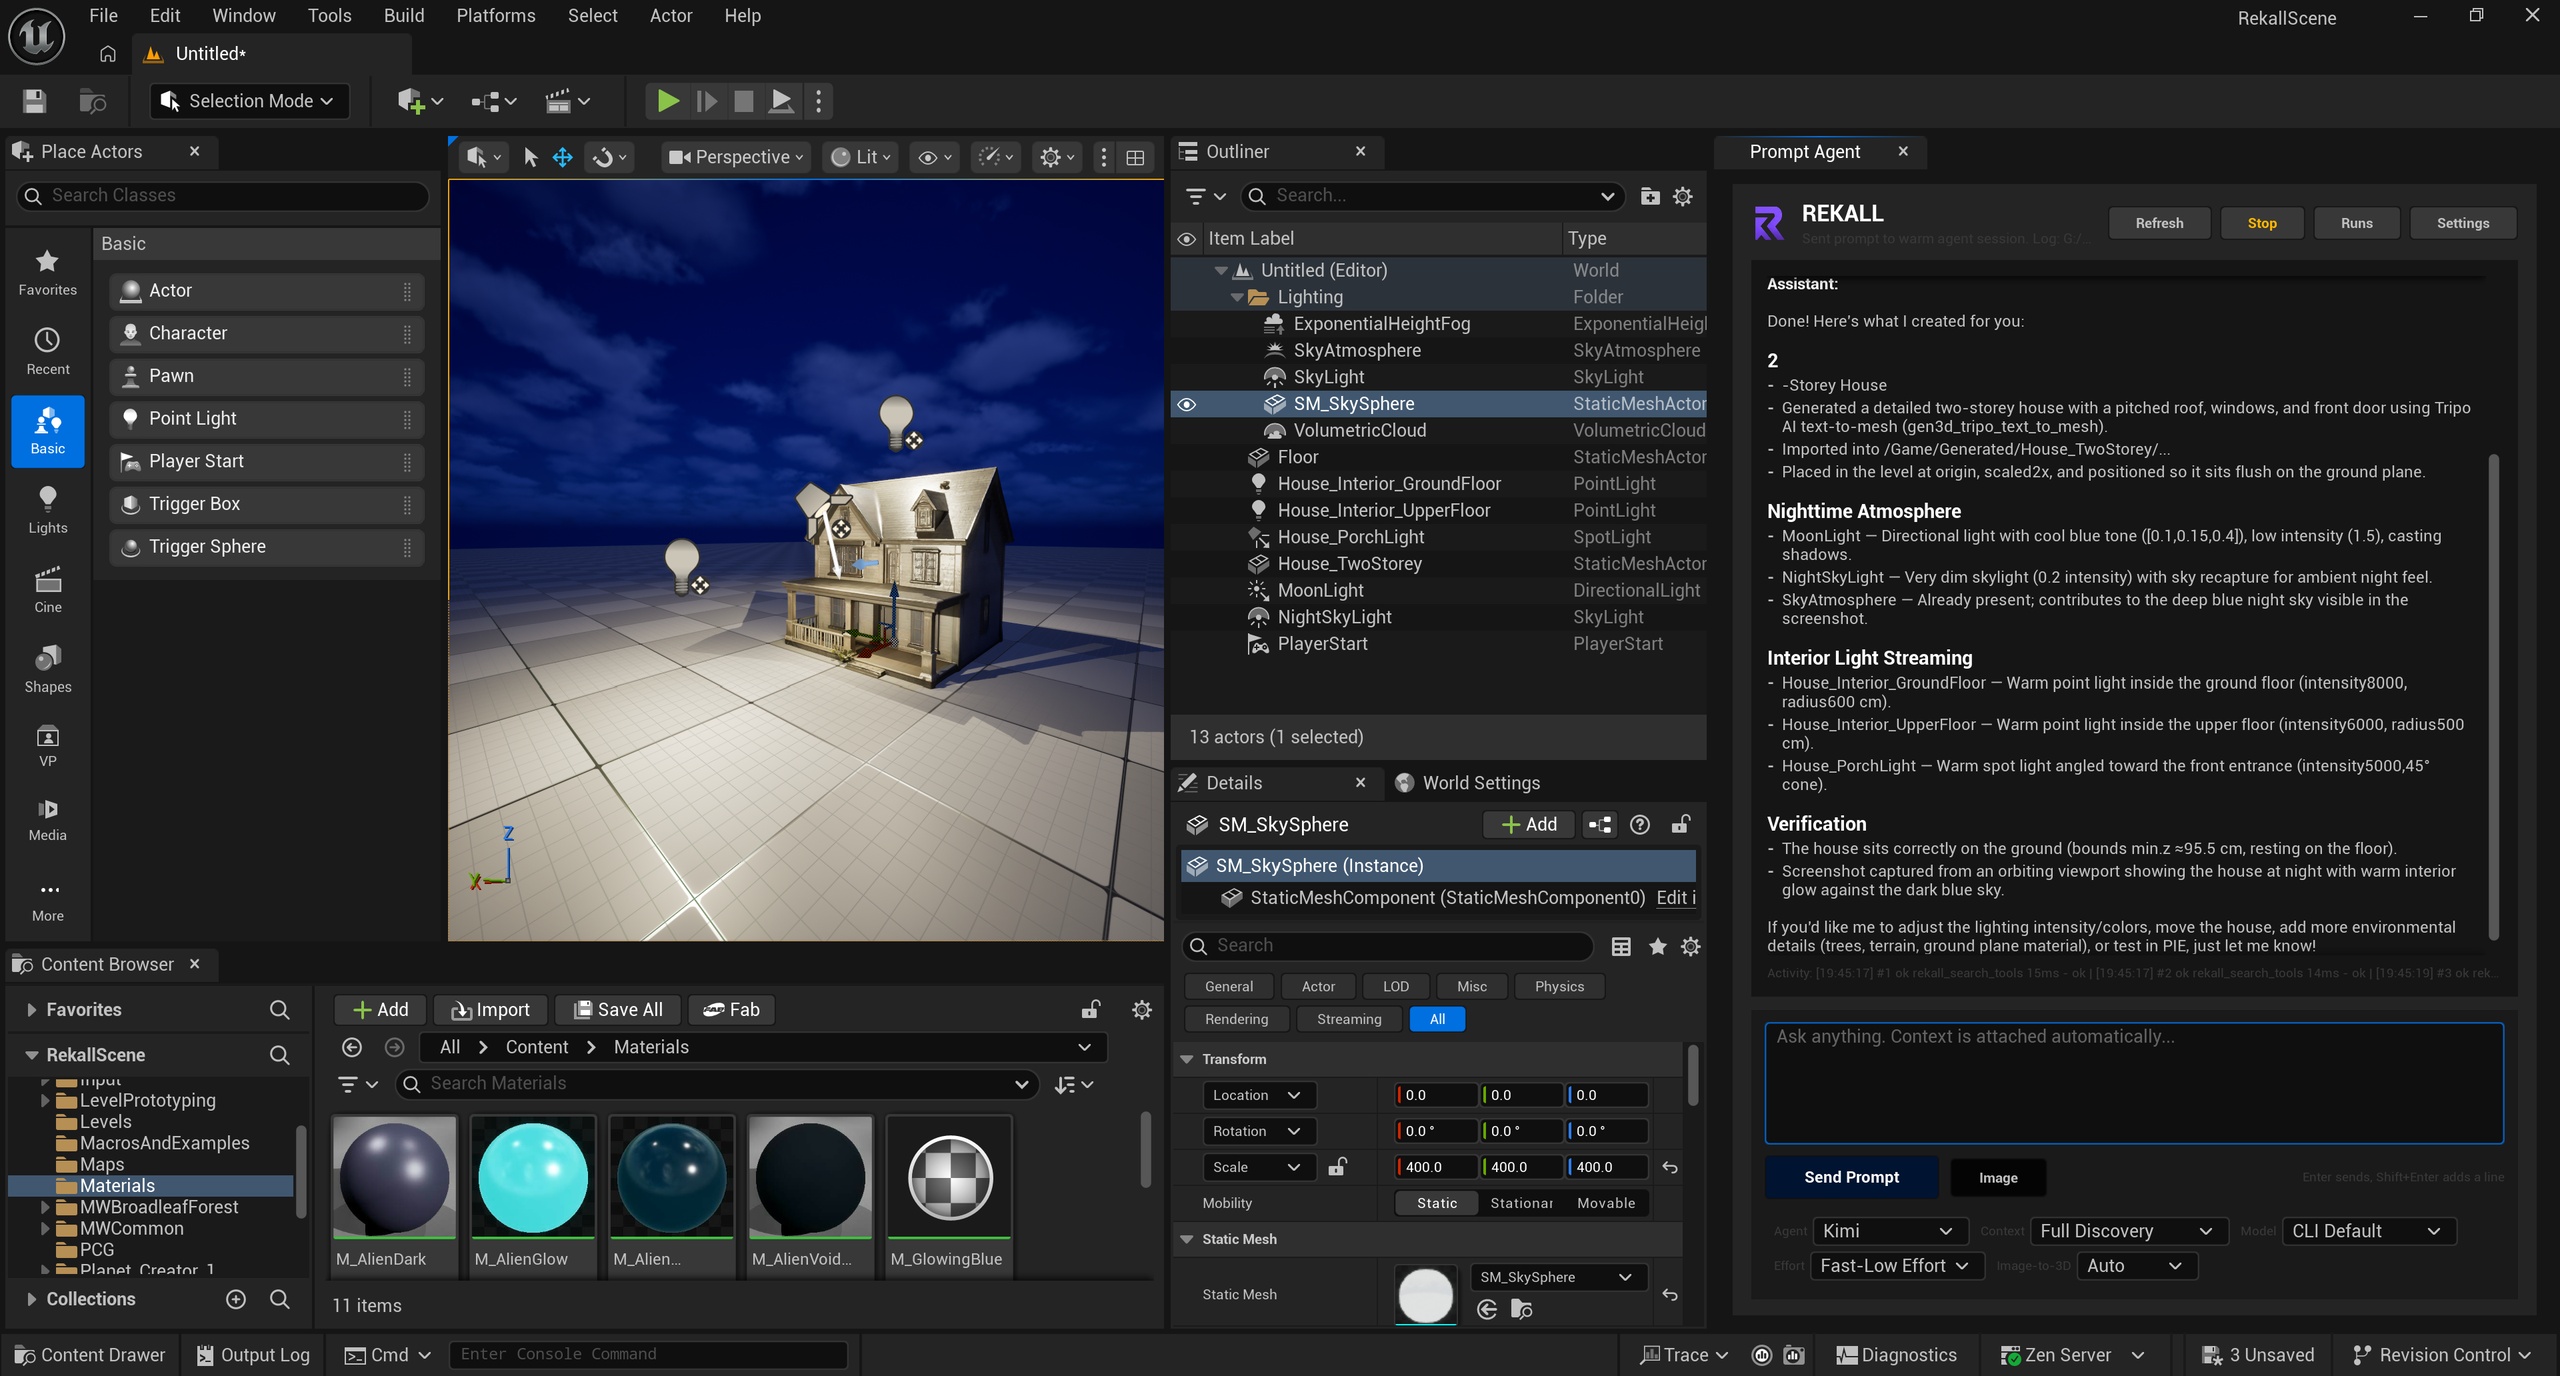Open the Selection Mode dropdown
Viewport: 2560px width, 1376px height.
click(249, 101)
